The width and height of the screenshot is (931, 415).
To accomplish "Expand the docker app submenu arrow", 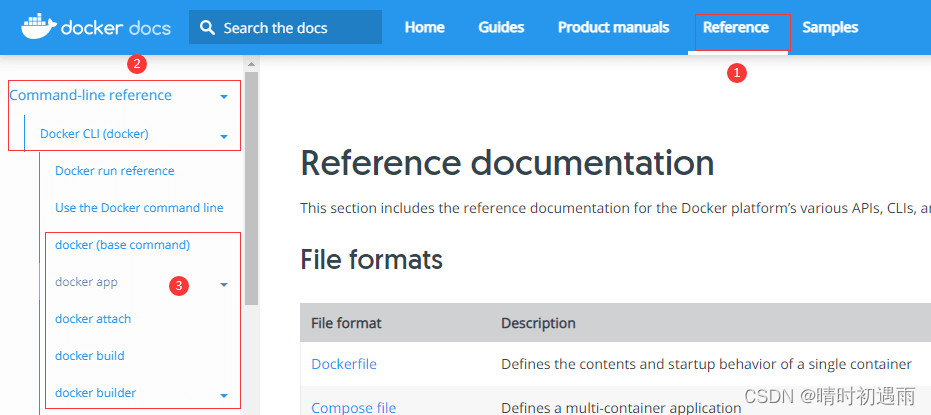I will point(224,284).
